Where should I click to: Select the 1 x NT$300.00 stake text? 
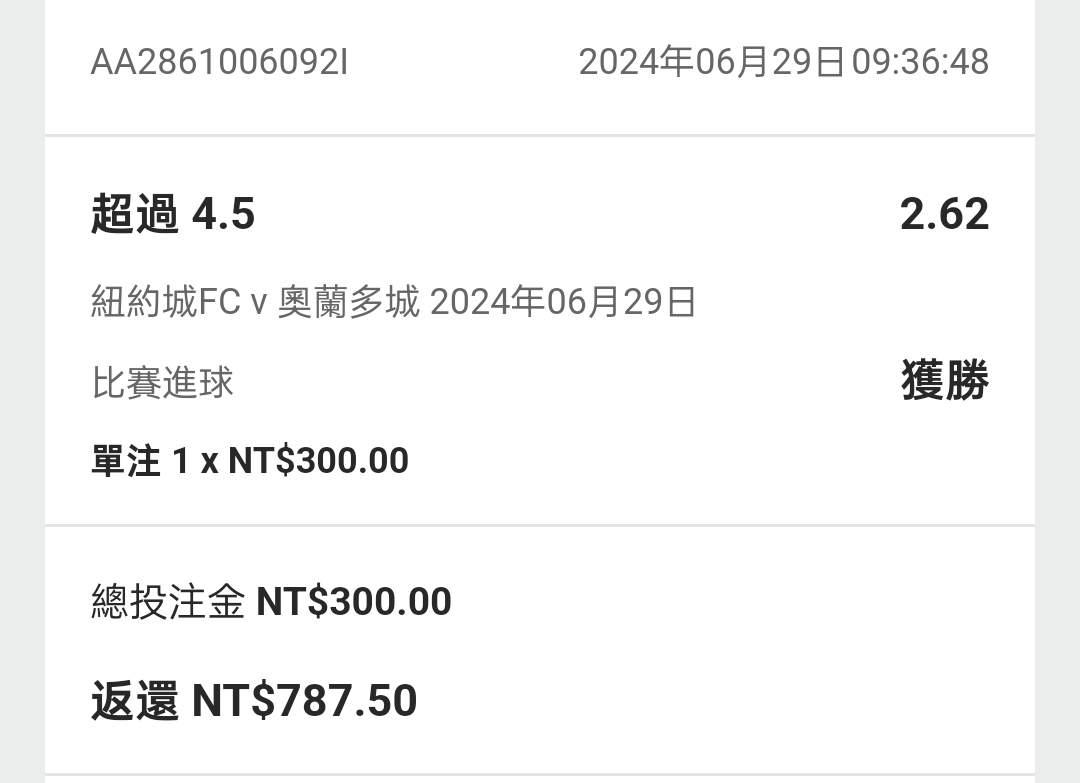(x=290, y=461)
